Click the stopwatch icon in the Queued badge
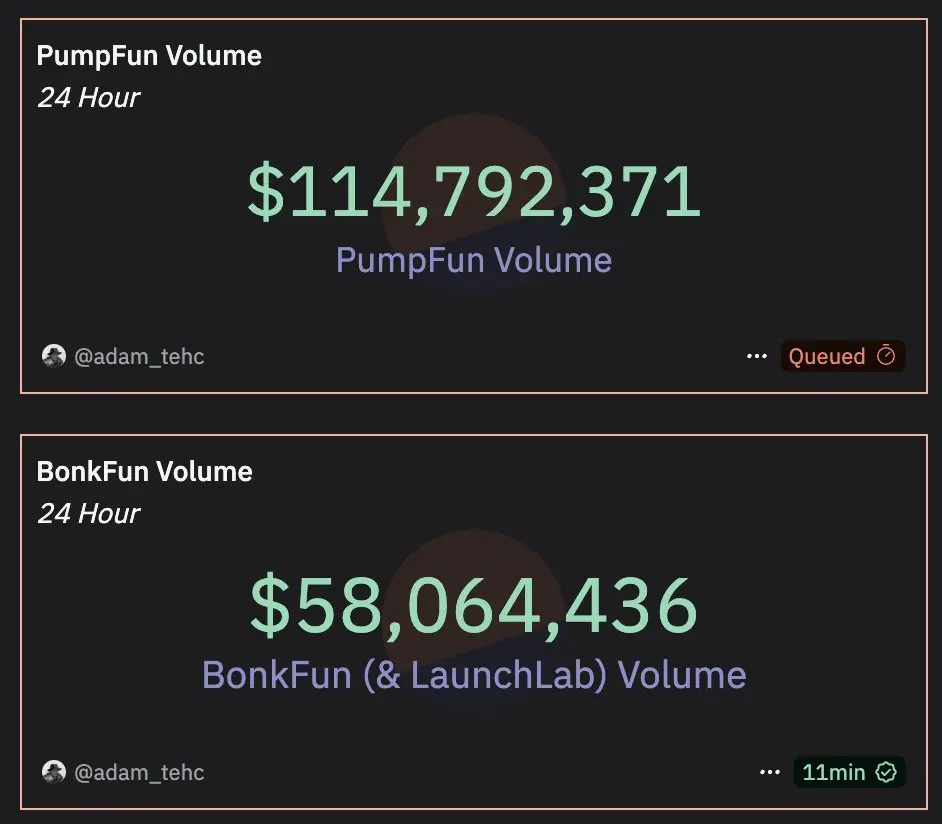The width and height of the screenshot is (942, 824). pyautogui.click(x=886, y=356)
